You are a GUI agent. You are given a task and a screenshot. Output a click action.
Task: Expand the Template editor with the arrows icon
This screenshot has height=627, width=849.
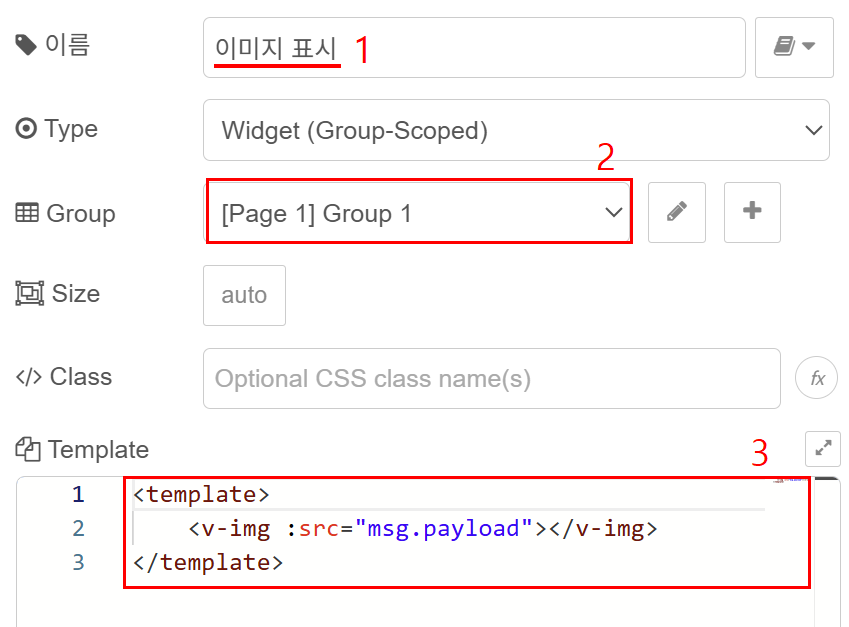pos(823,449)
